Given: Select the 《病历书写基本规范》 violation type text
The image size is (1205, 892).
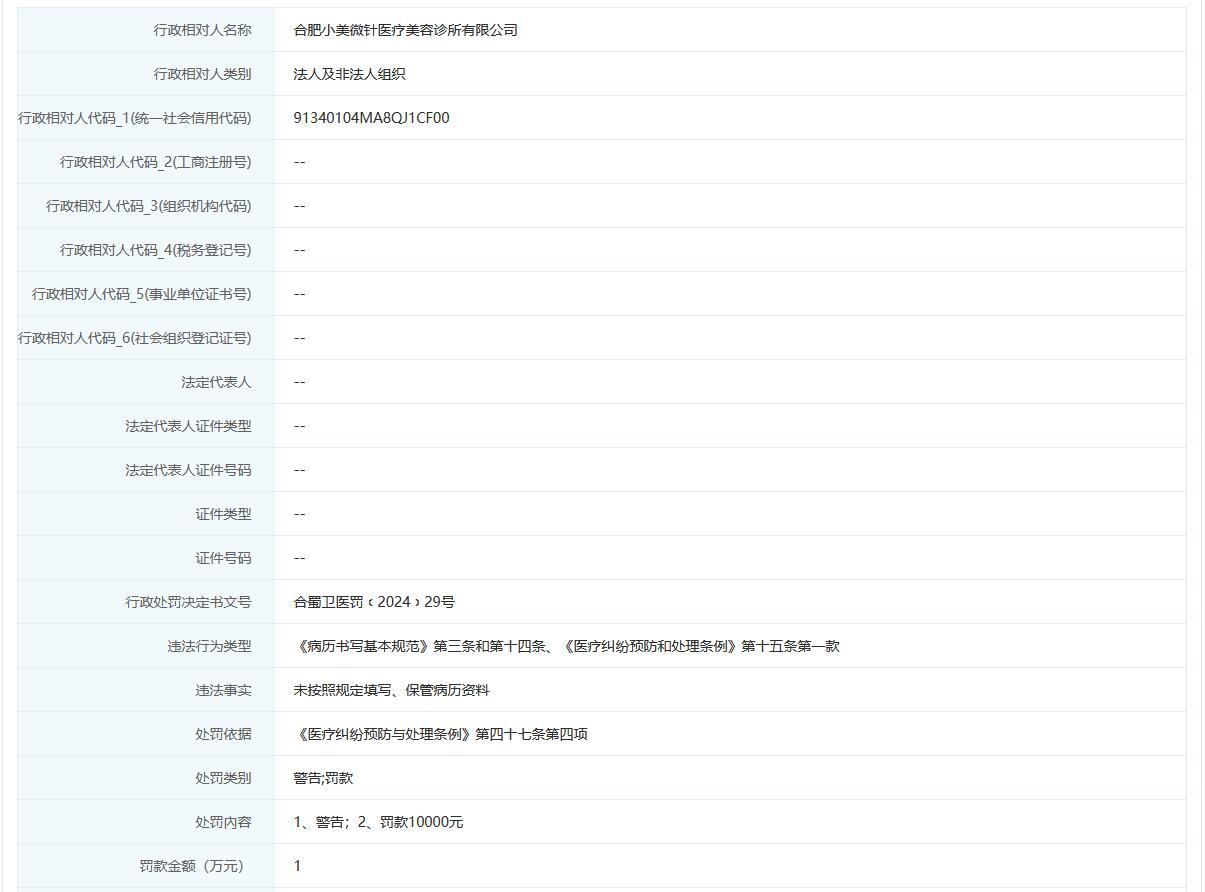Looking at the screenshot, I should point(567,646).
